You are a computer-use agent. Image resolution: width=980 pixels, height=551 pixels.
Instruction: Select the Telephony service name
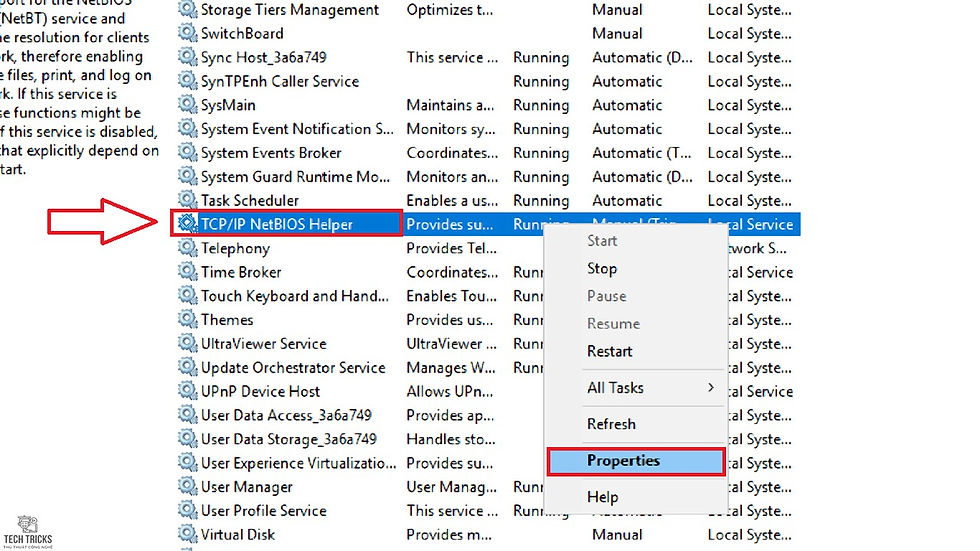click(x=235, y=248)
